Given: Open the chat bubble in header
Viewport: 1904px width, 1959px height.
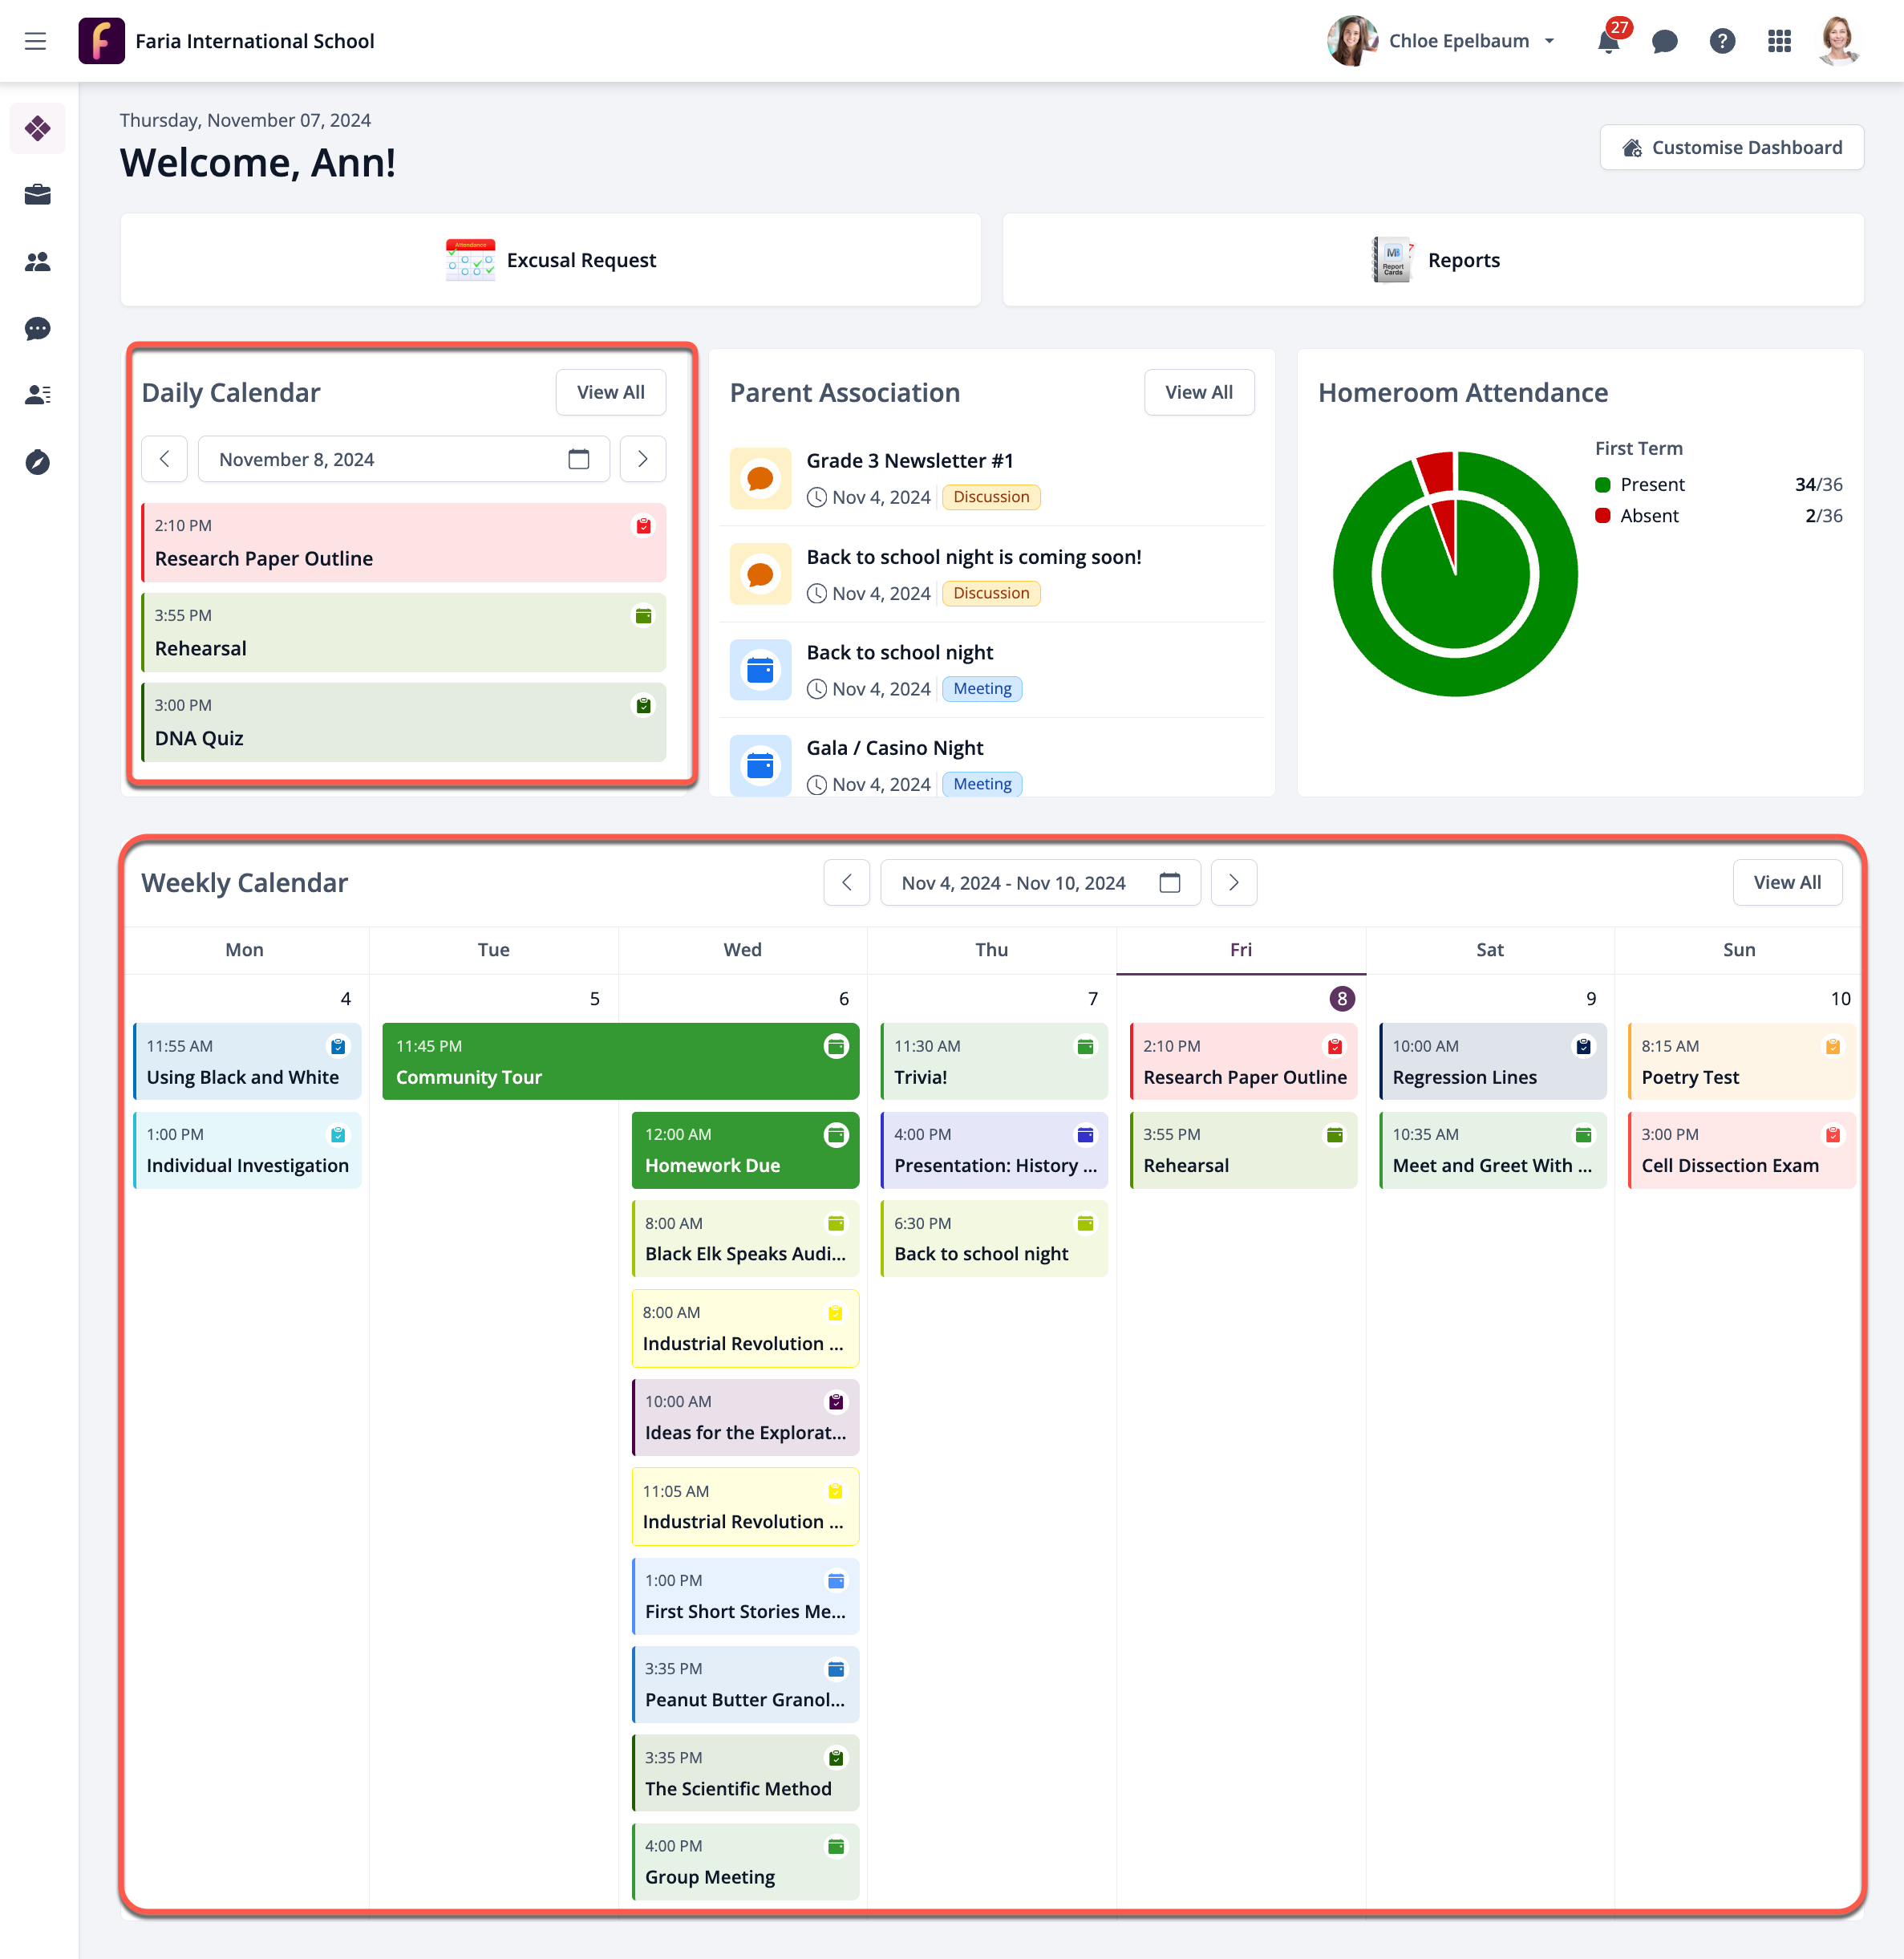Looking at the screenshot, I should 1664,42.
